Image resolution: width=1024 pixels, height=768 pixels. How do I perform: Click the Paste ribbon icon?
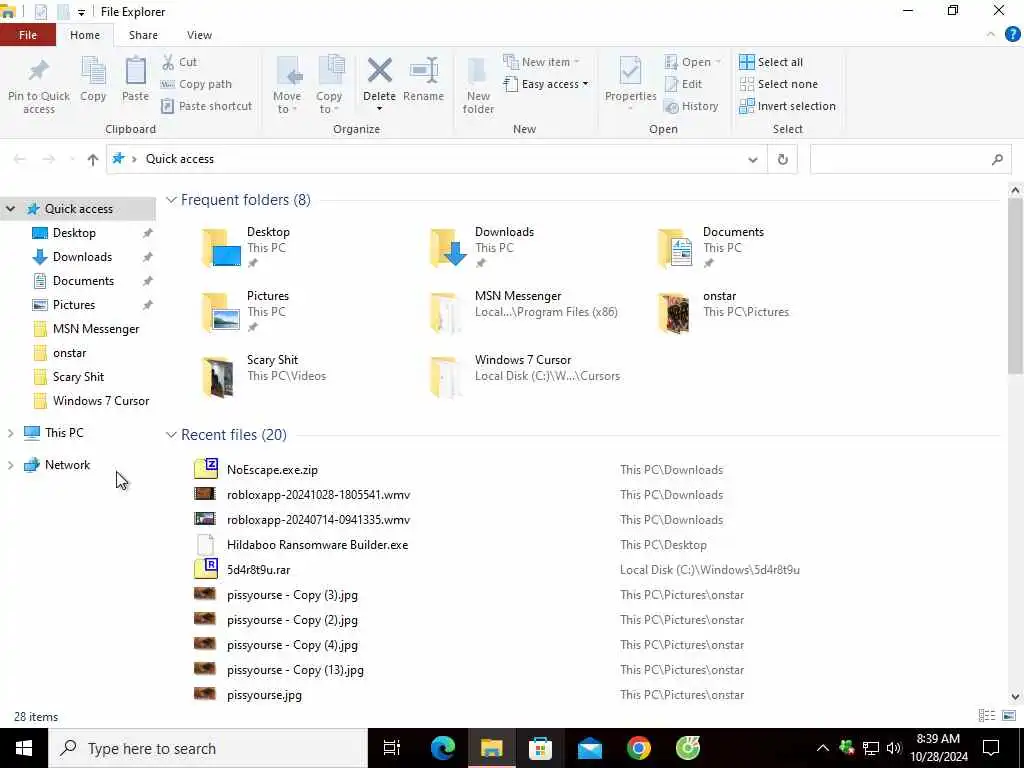pyautogui.click(x=135, y=71)
